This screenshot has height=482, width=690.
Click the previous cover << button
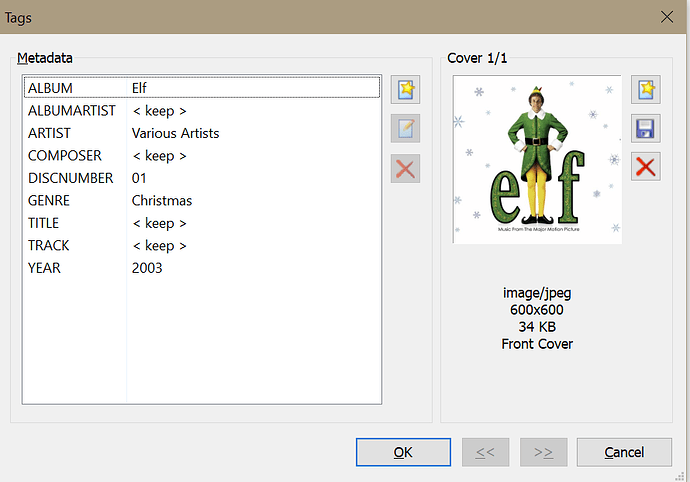tap(485, 452)
